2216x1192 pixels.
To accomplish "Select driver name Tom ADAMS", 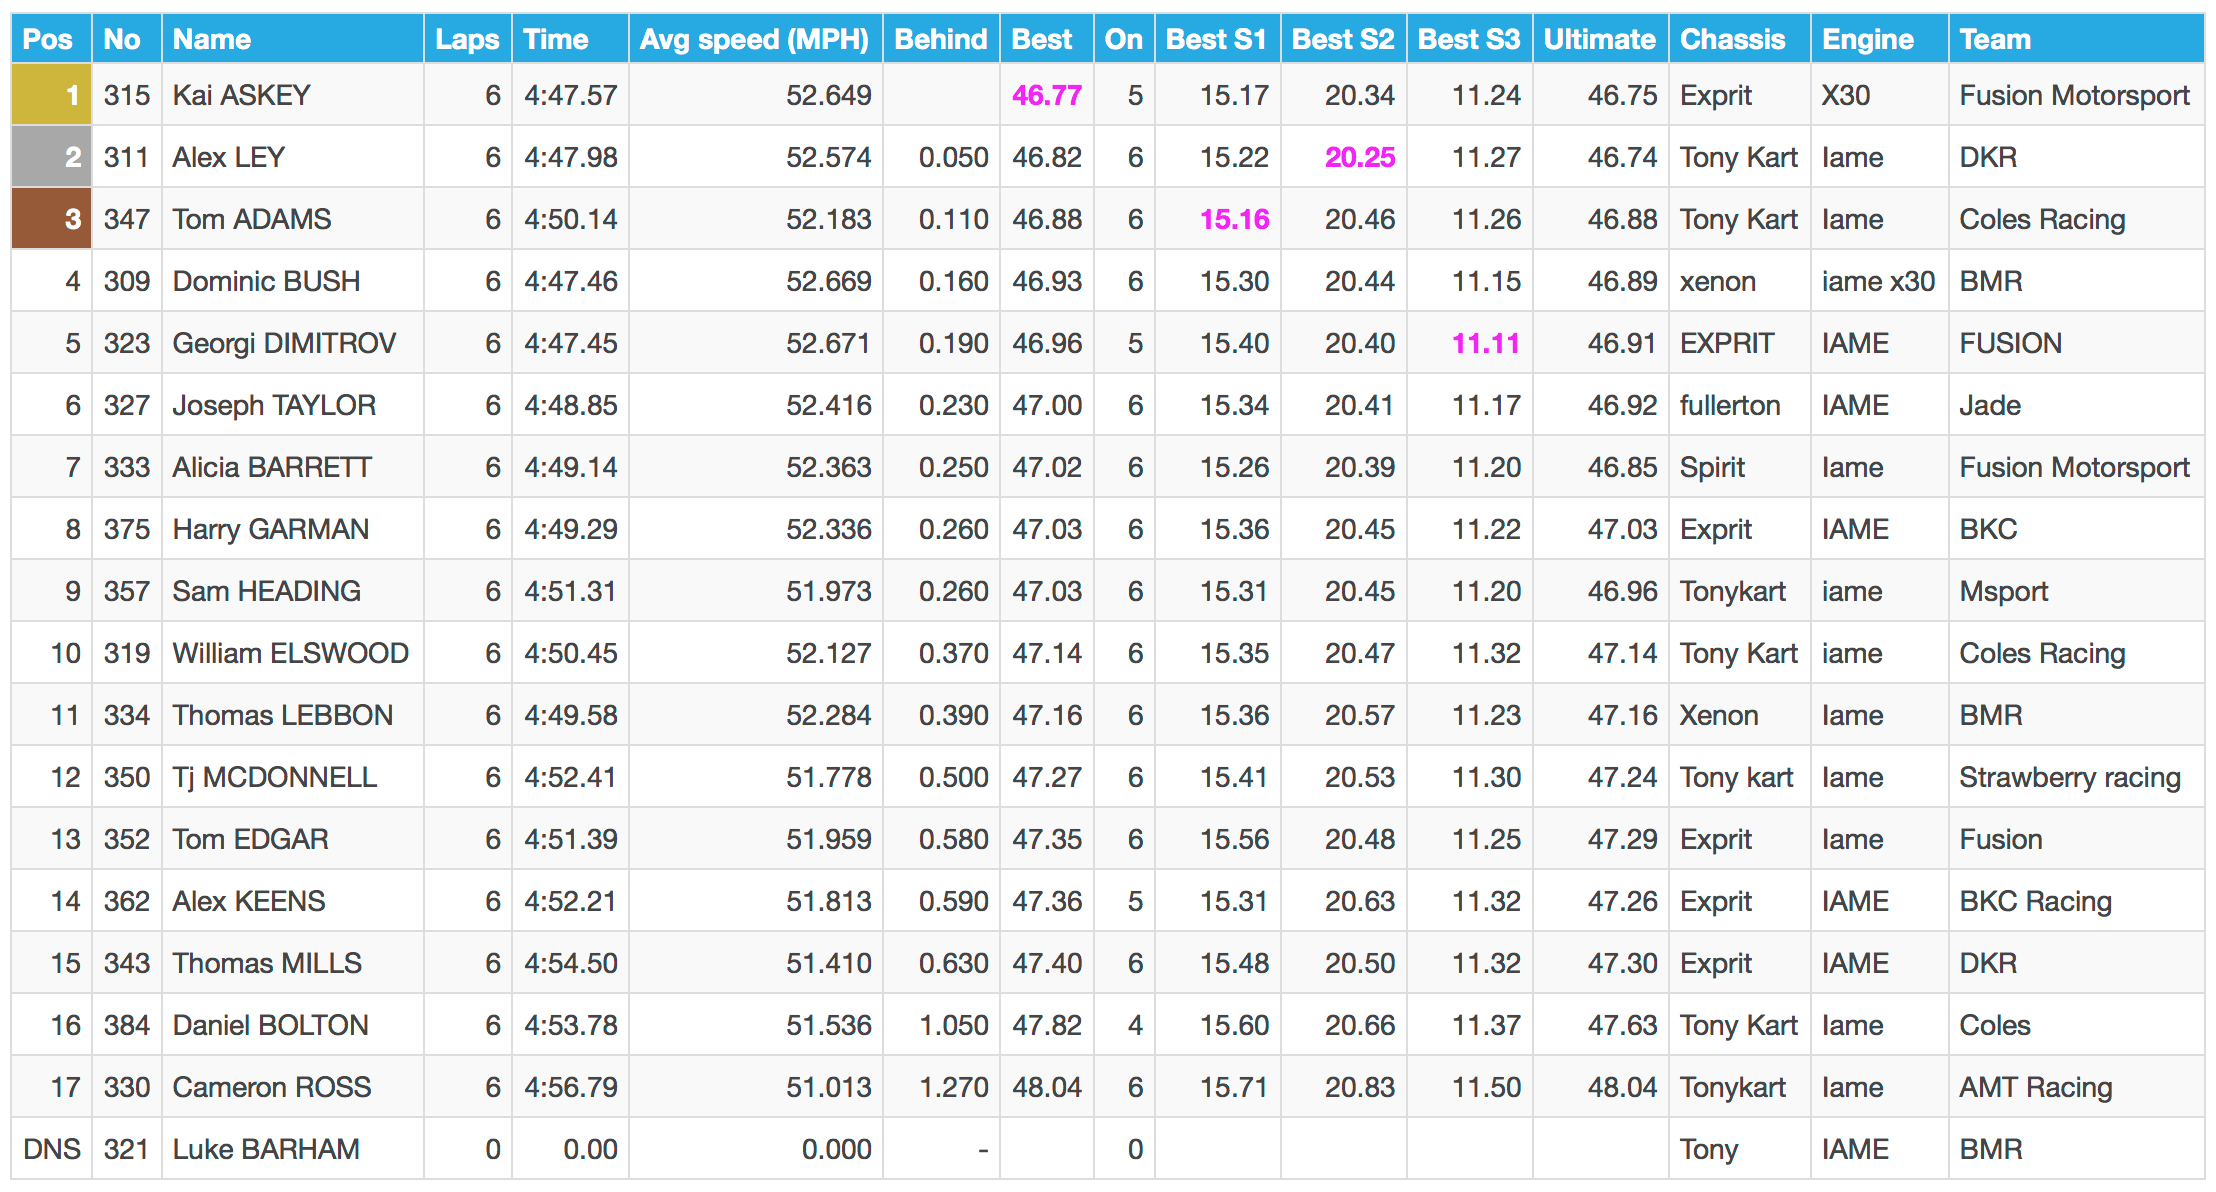I will click(252, 219).
